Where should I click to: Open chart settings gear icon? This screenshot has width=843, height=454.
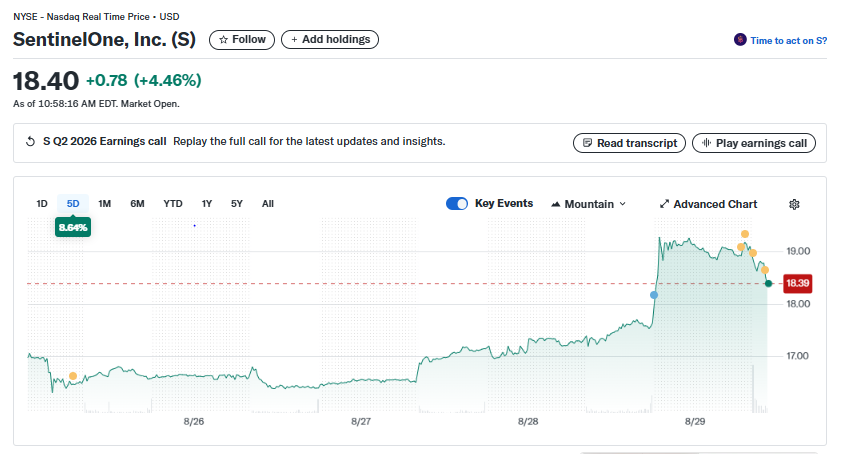pos(794,204)
